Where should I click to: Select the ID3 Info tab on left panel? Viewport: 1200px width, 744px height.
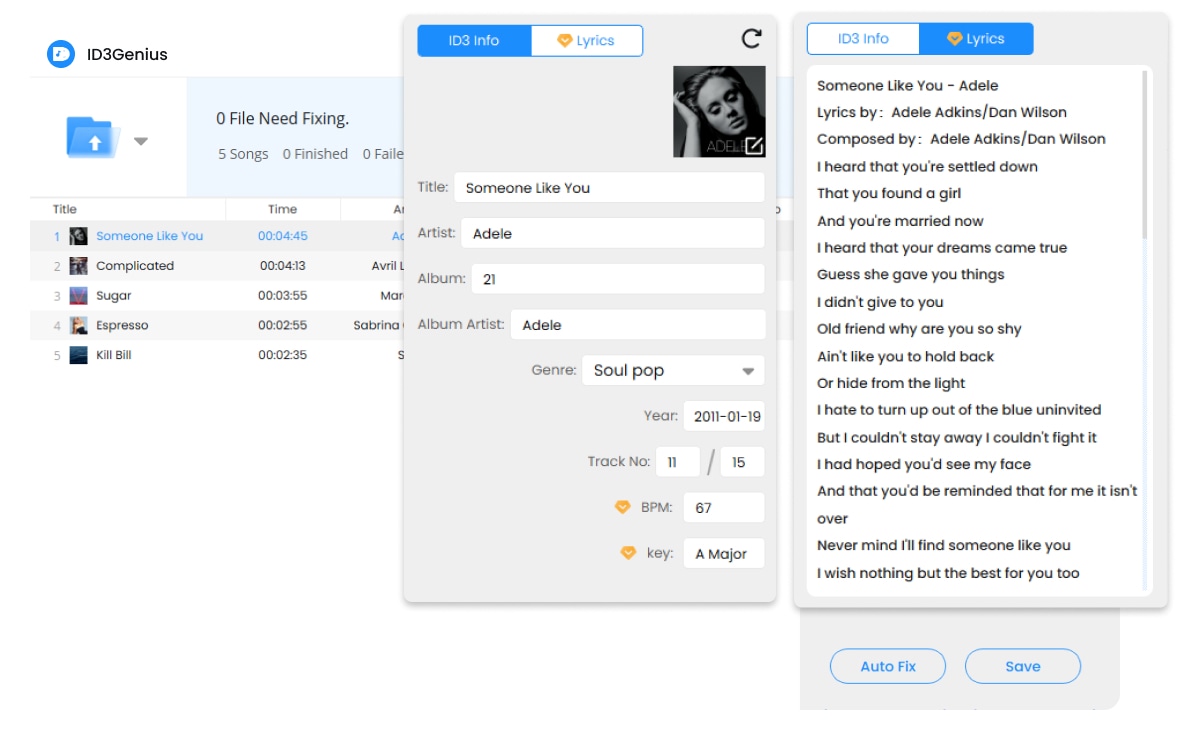[x=473, y=40]
